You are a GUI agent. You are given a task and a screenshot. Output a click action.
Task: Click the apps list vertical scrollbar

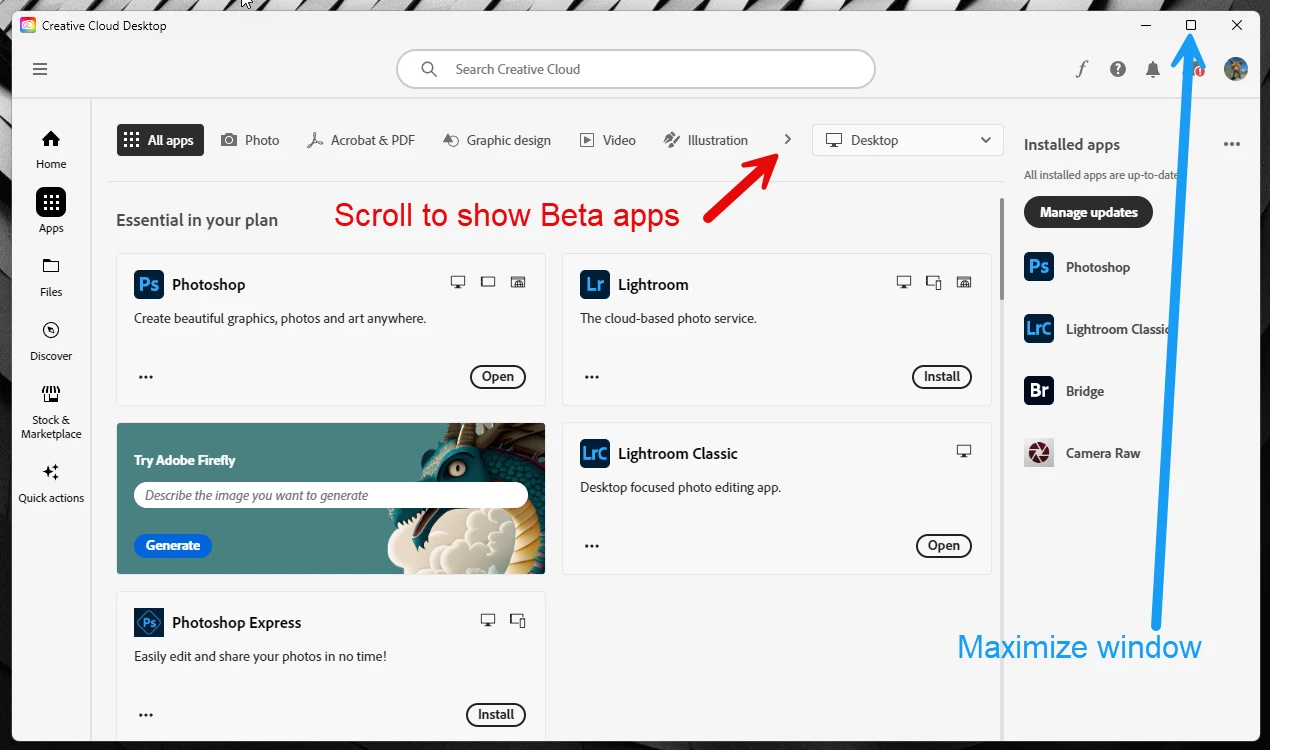pyautogui.click(x=1002, y=248)
